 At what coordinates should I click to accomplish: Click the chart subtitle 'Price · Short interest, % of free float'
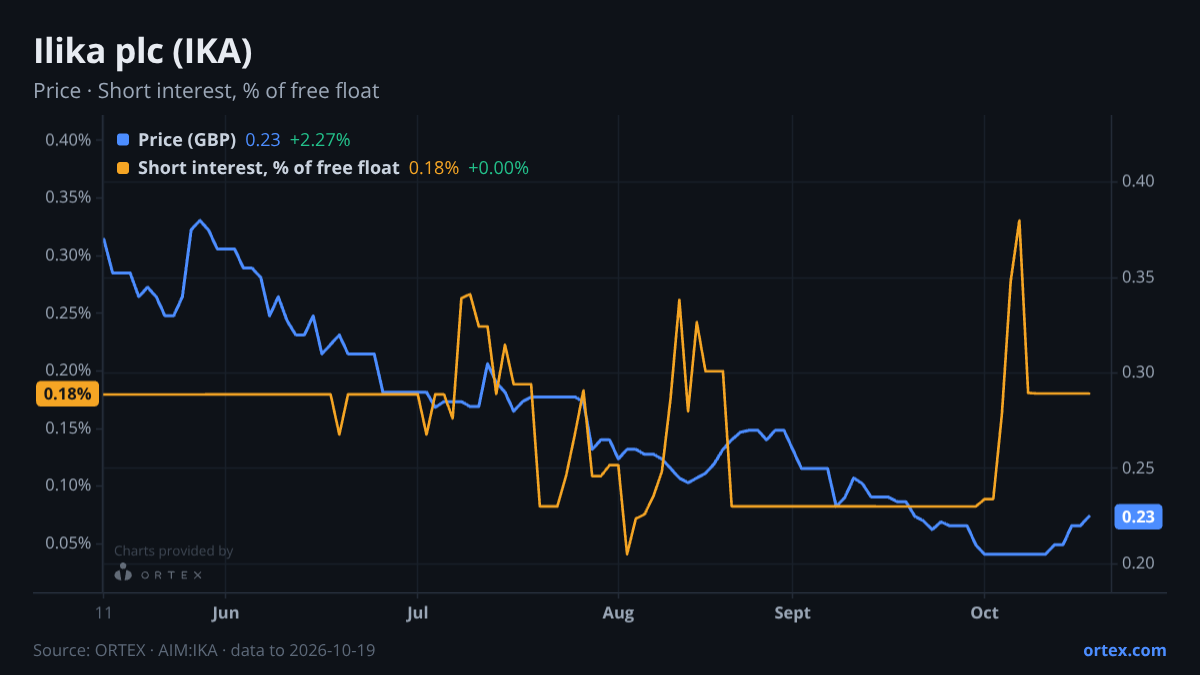pos(206,91)
